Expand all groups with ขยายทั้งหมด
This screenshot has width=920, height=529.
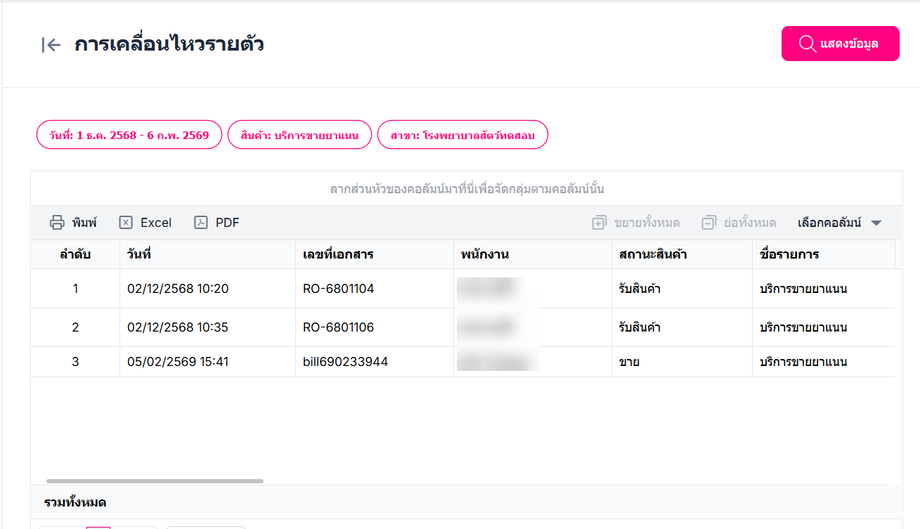635,223
